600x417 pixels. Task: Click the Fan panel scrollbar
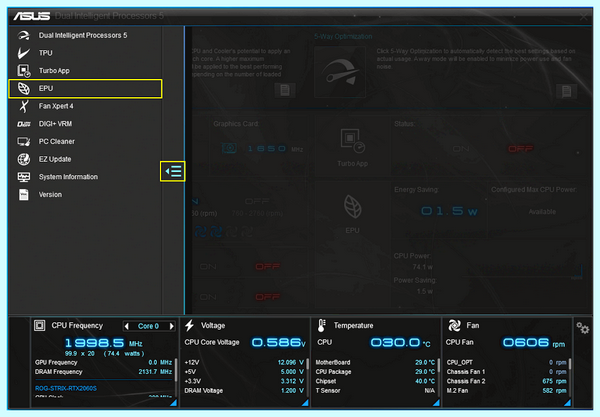570,364
